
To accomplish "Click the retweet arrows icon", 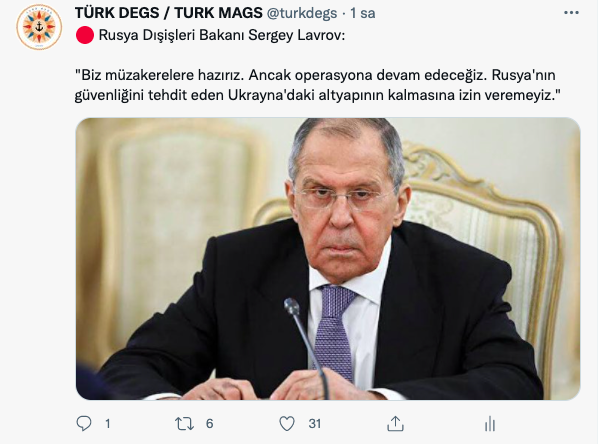I will pos(185,424).
